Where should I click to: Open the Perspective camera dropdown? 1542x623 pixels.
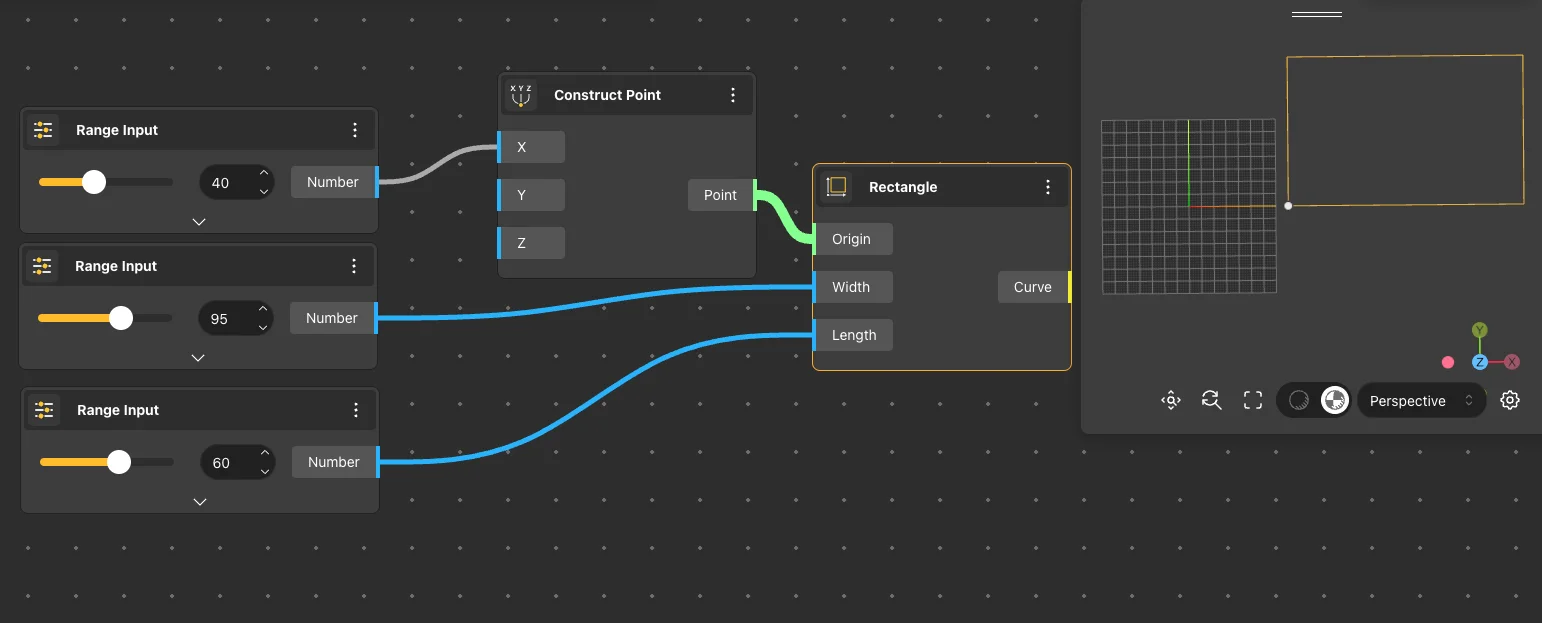tap(1420, 401)
